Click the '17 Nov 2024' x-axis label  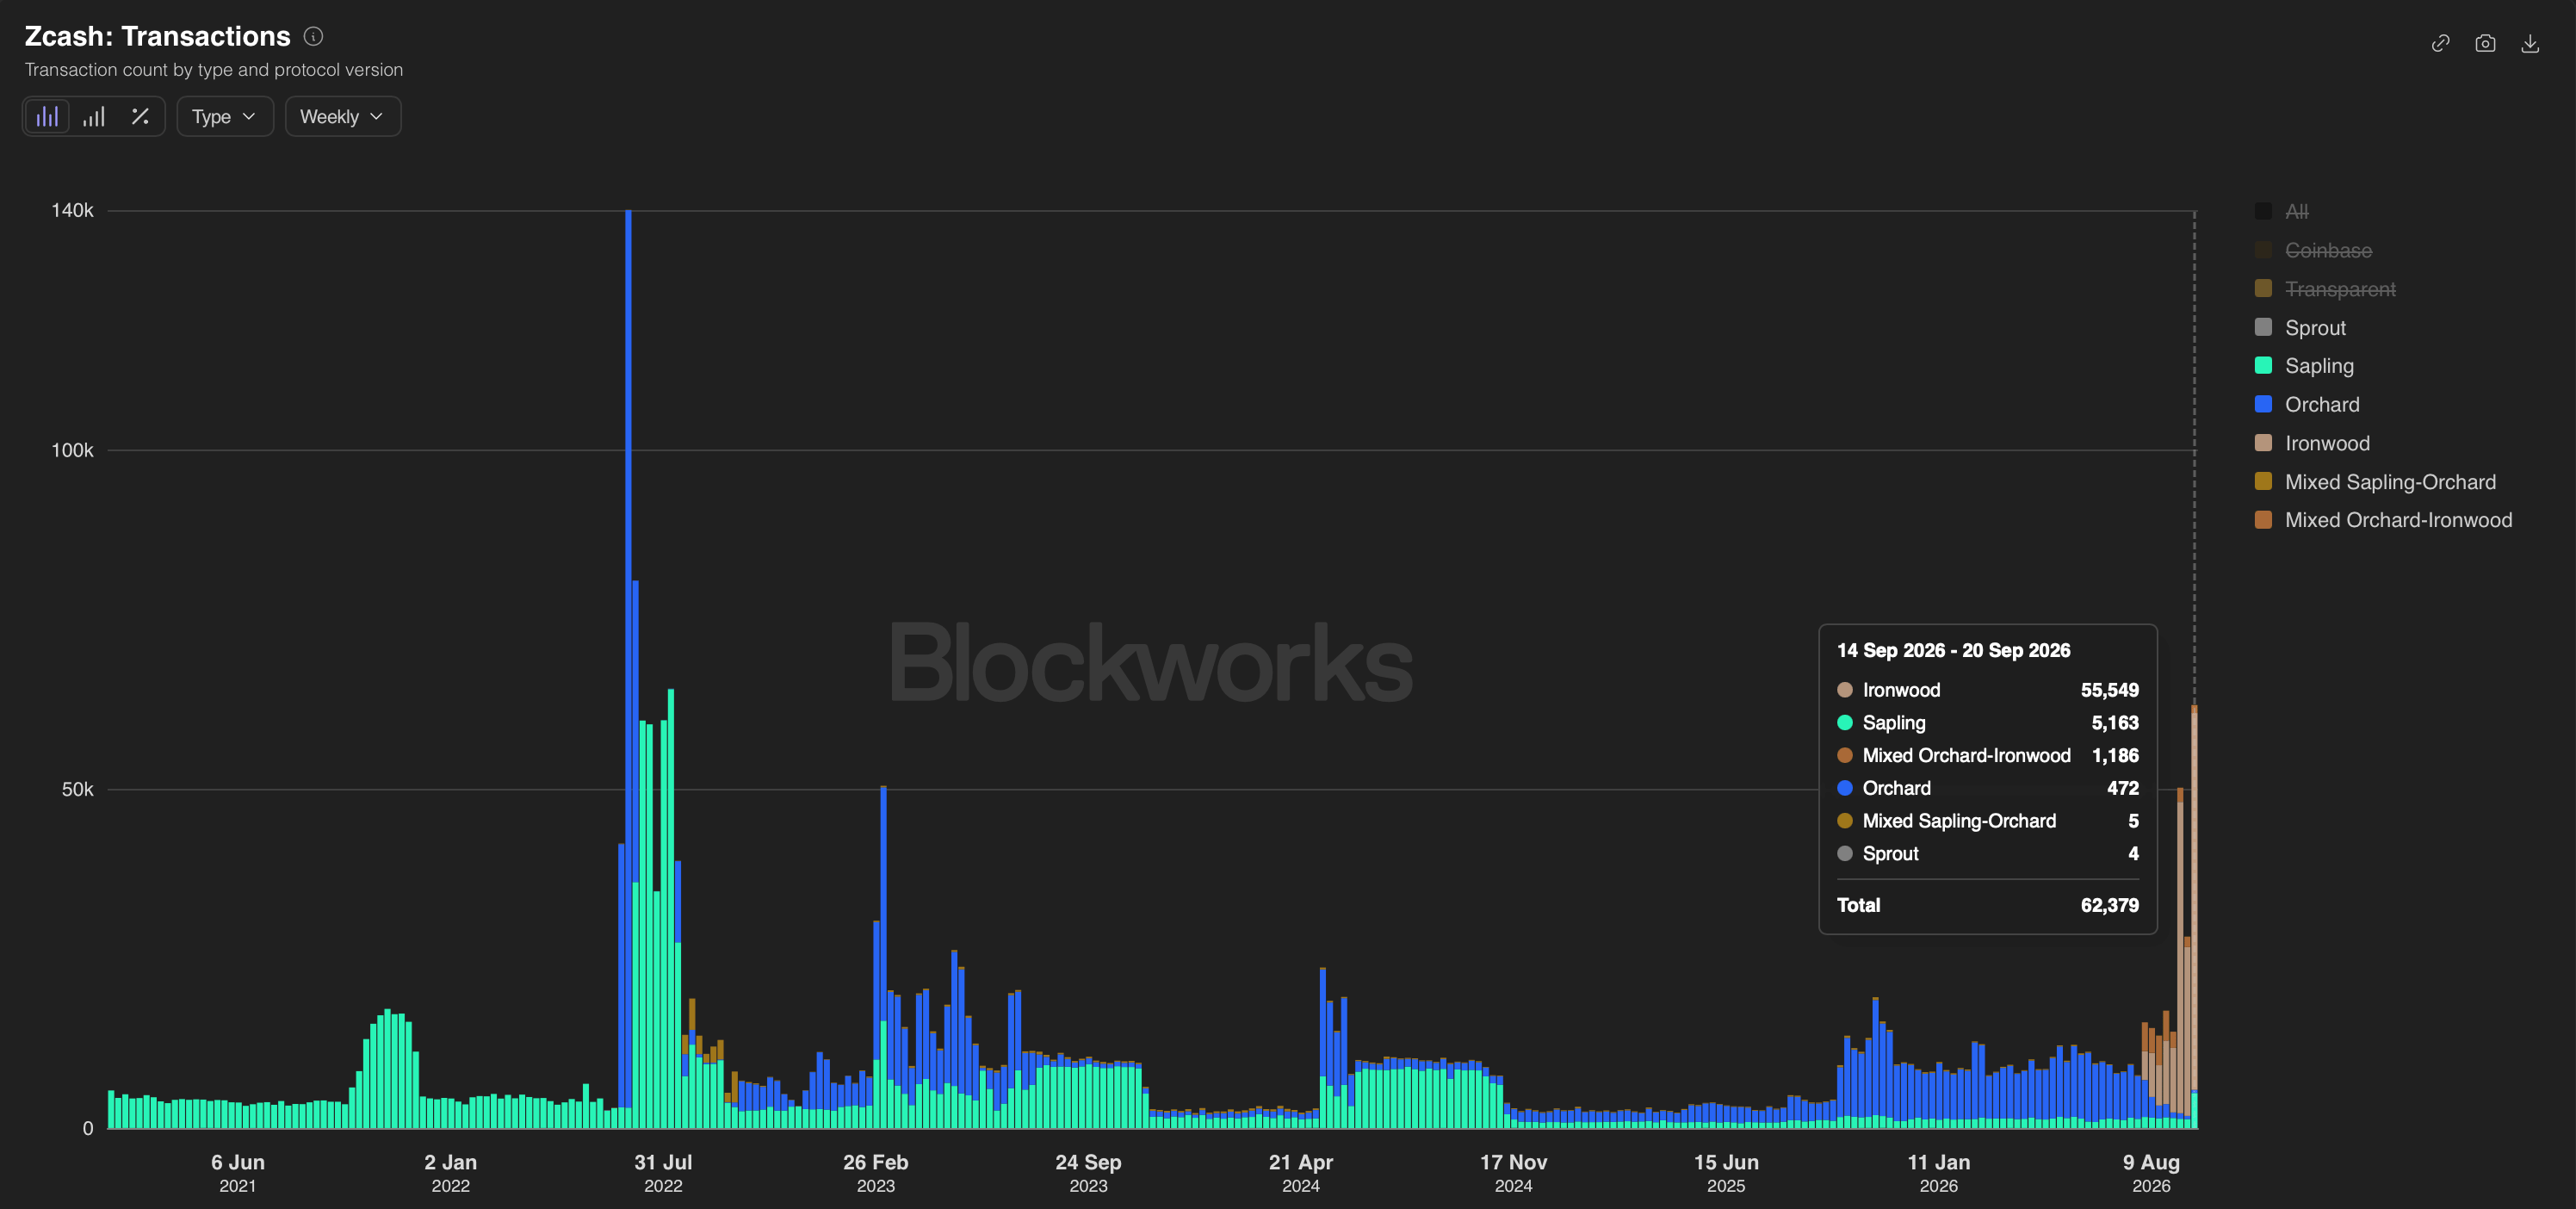[x=1513, y=1173]
